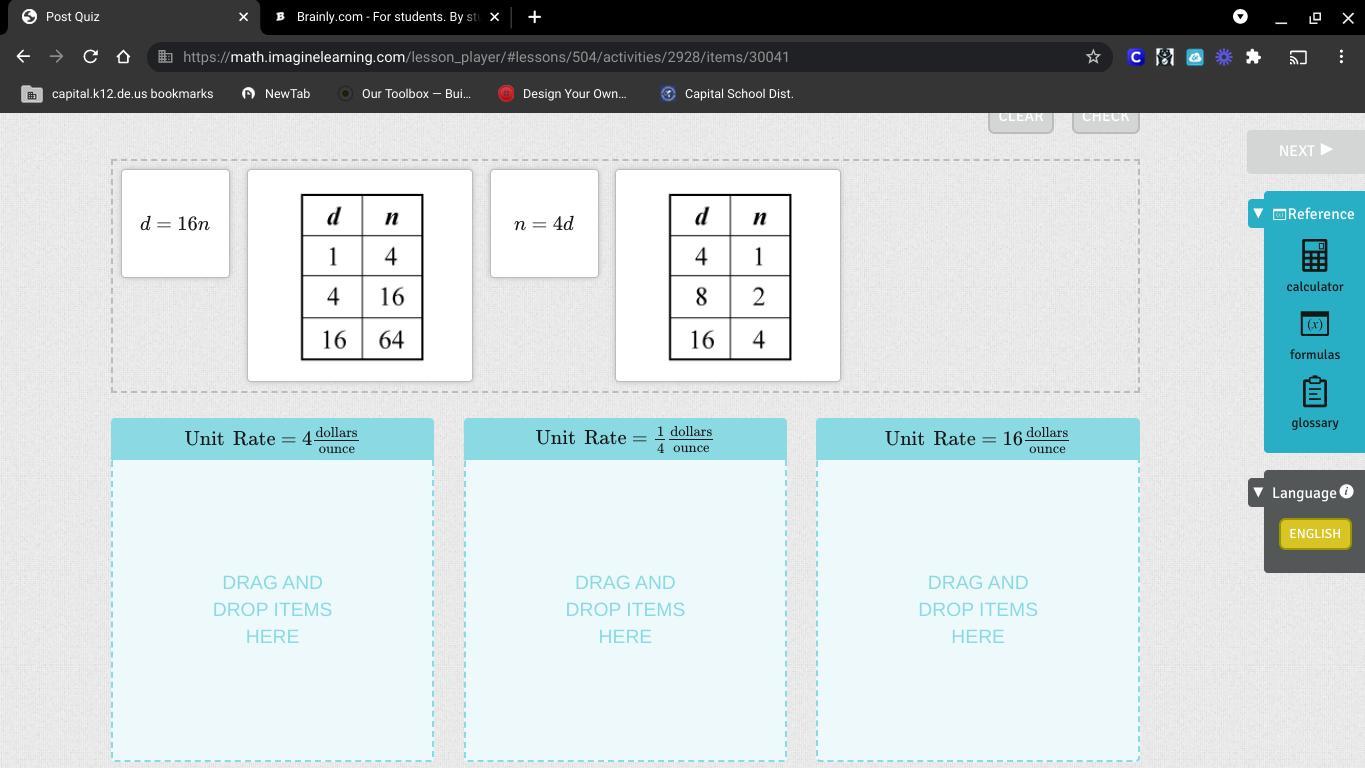Select the d = 16n equation card

pyautogui.click(x=175, y=224)
